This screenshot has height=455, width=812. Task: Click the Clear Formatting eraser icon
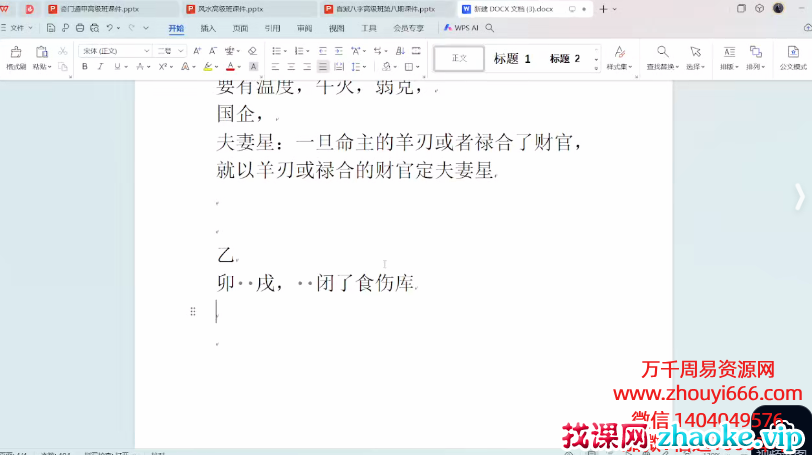tap(252, 50)
